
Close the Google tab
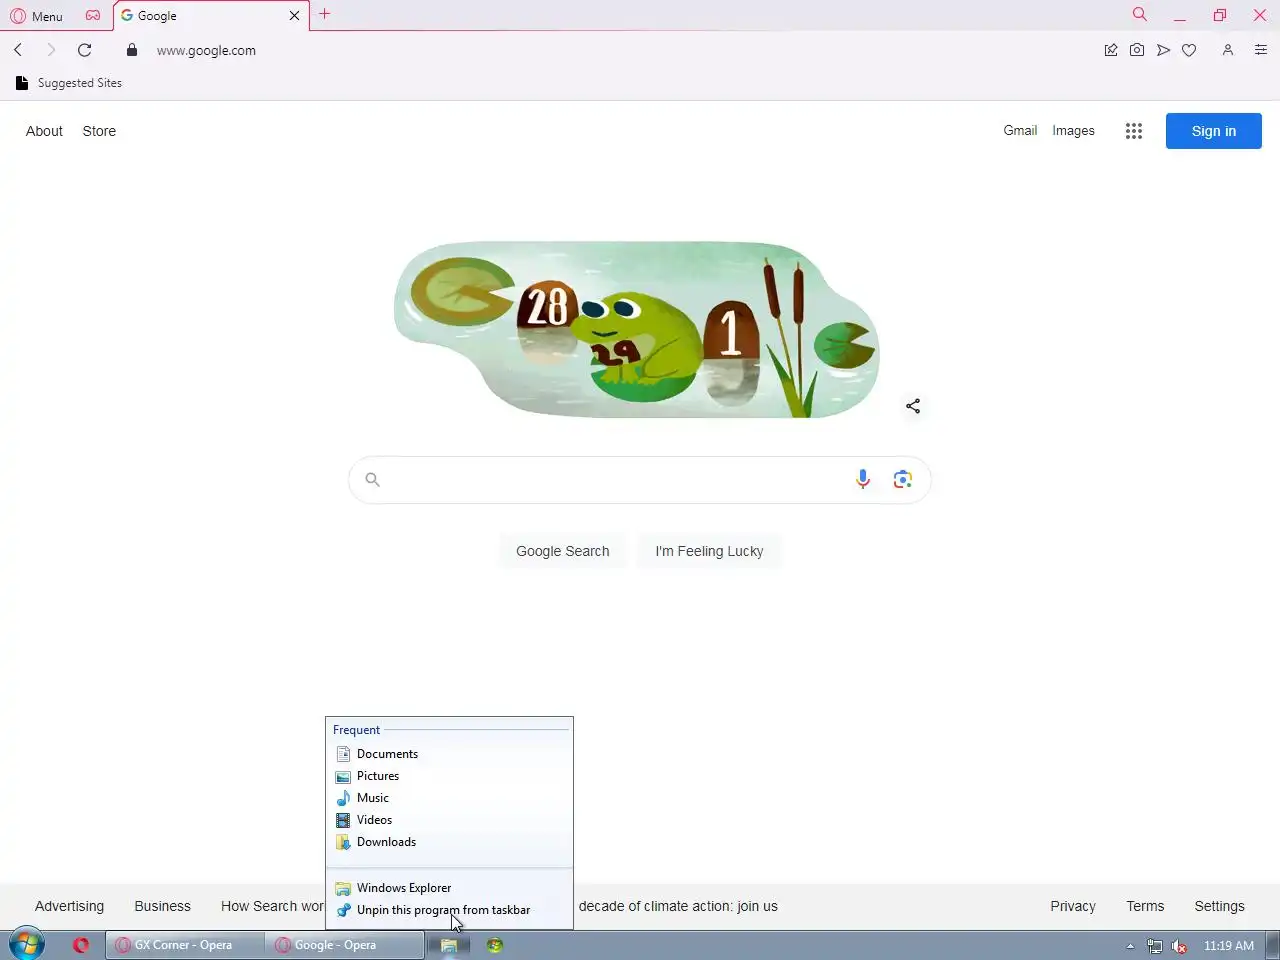[294, 16]
